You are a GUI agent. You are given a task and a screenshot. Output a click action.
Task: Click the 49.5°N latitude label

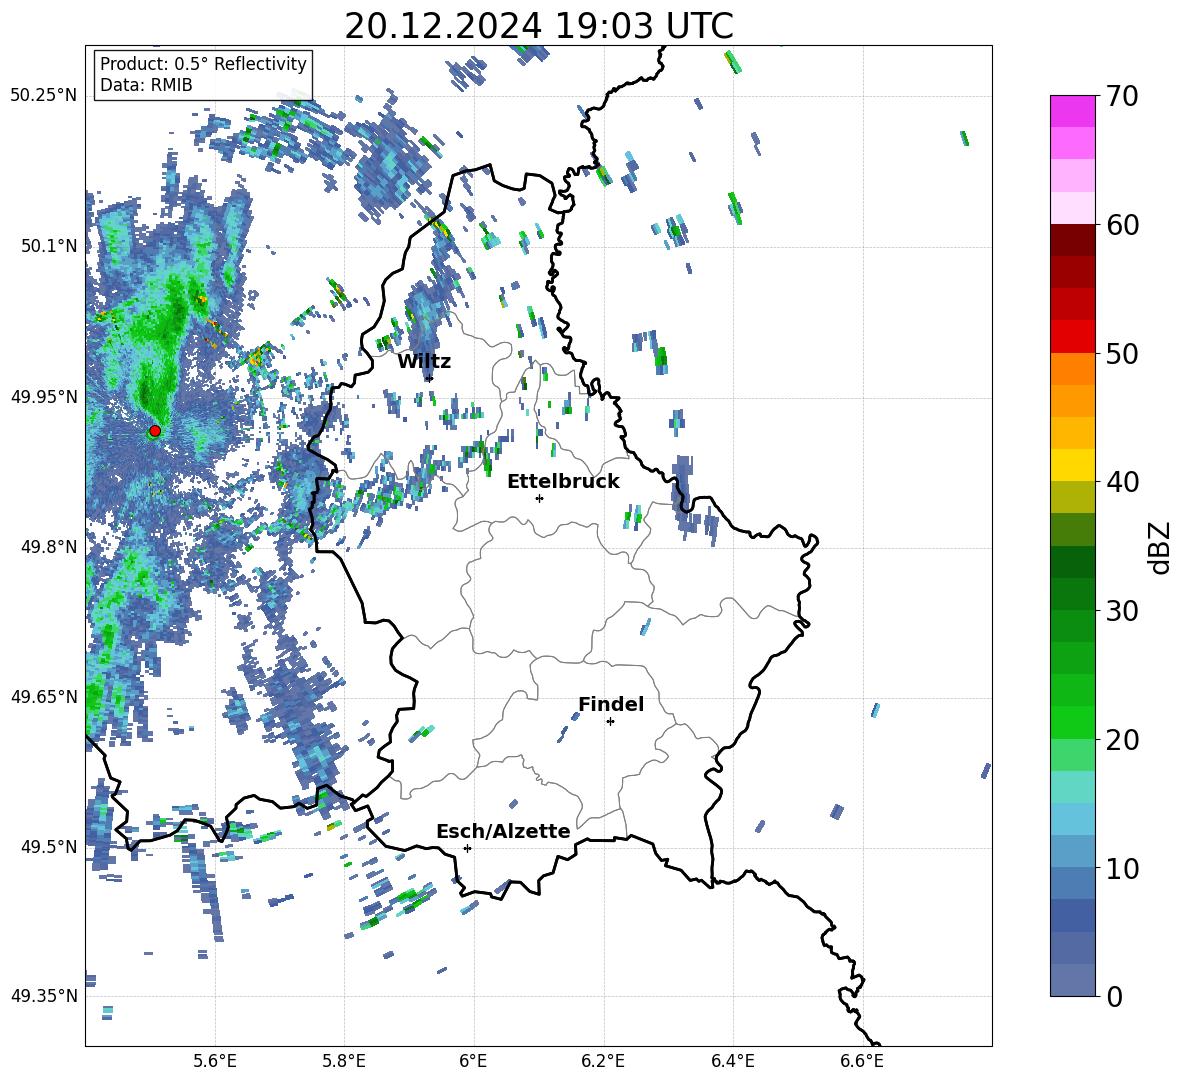[49, 846]
